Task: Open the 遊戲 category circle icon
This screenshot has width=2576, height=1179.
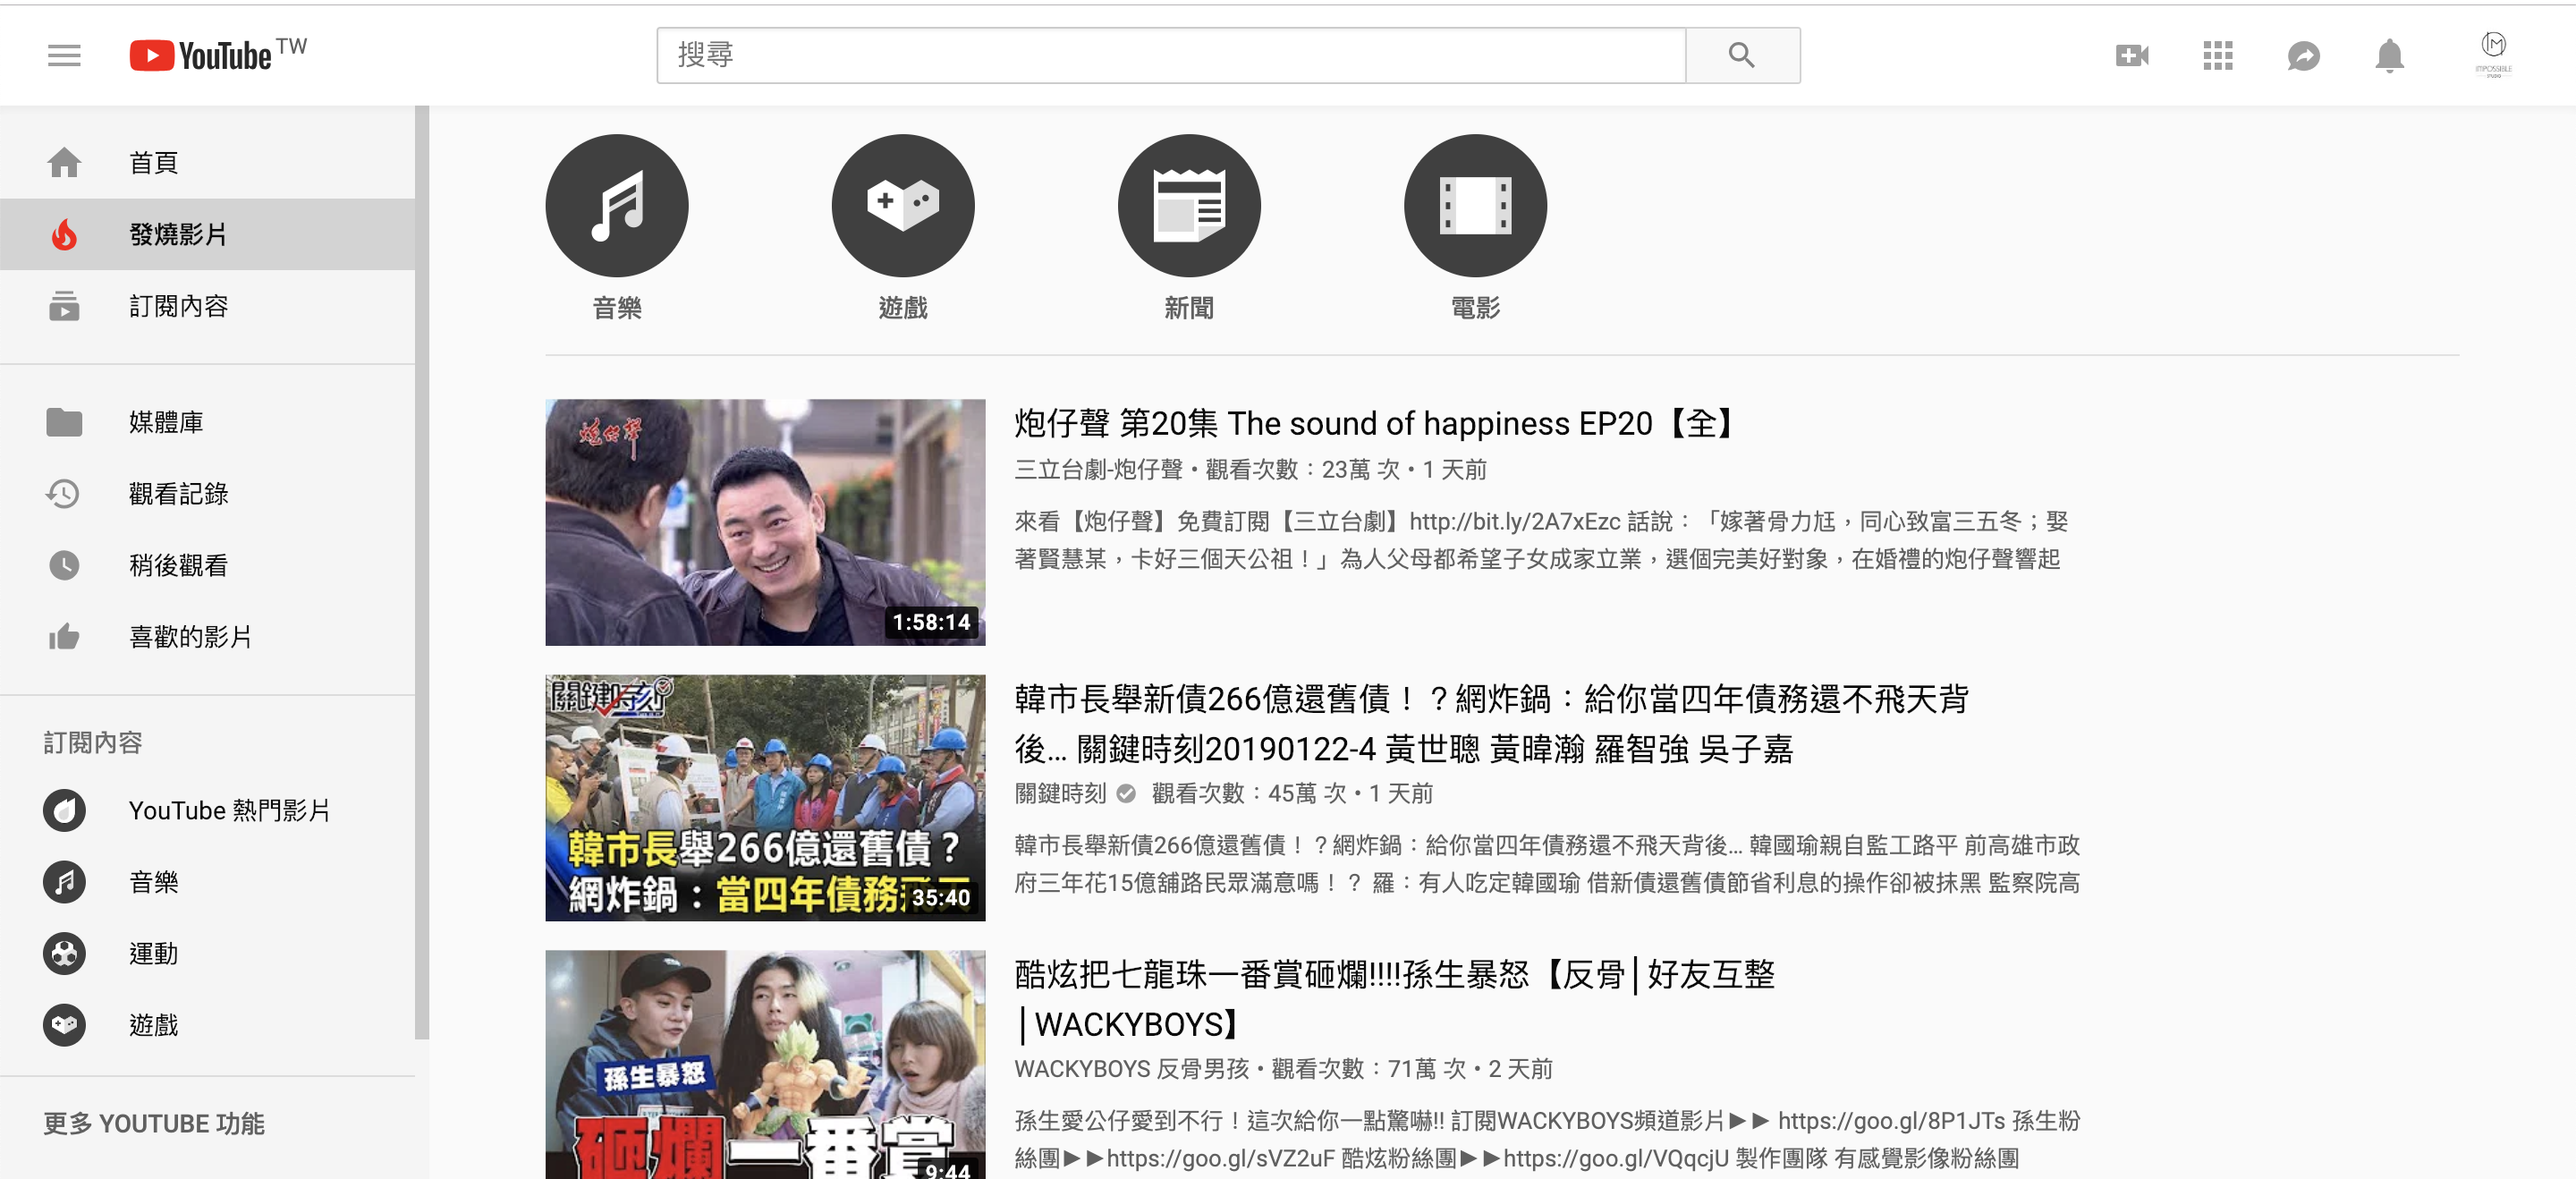Action: [x=903, y=206]
